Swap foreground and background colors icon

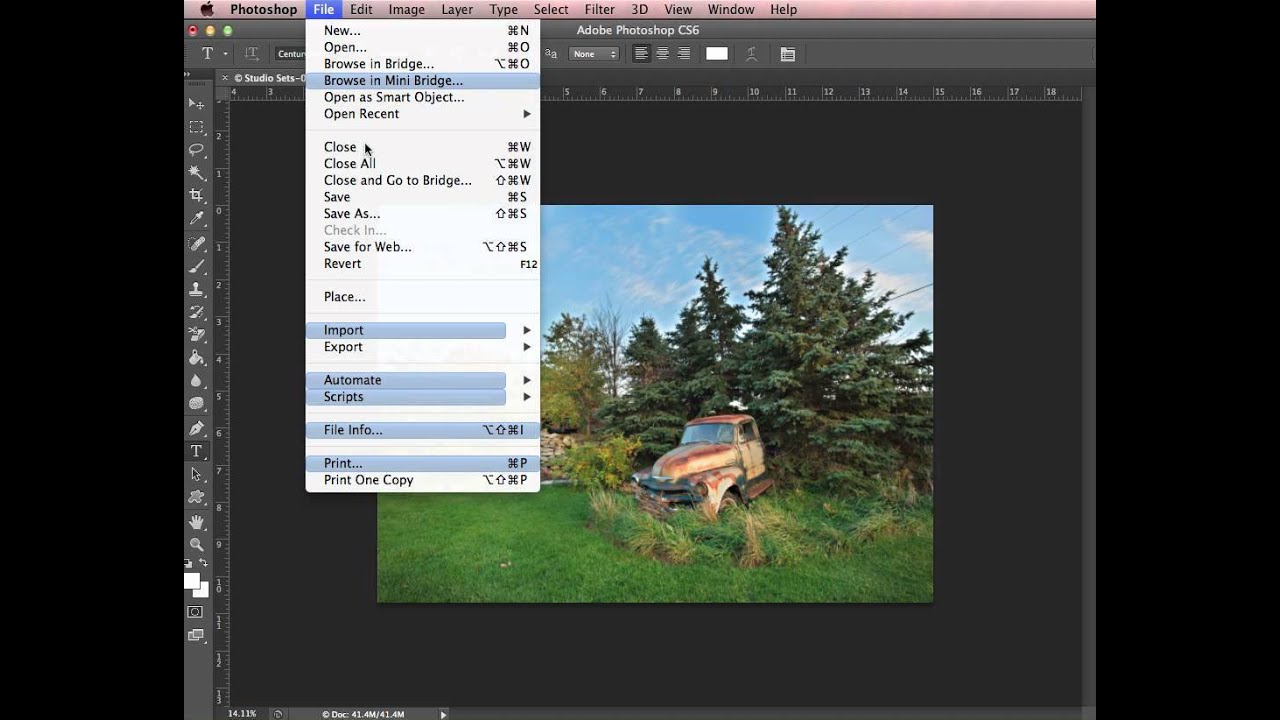tap(204, 564)
